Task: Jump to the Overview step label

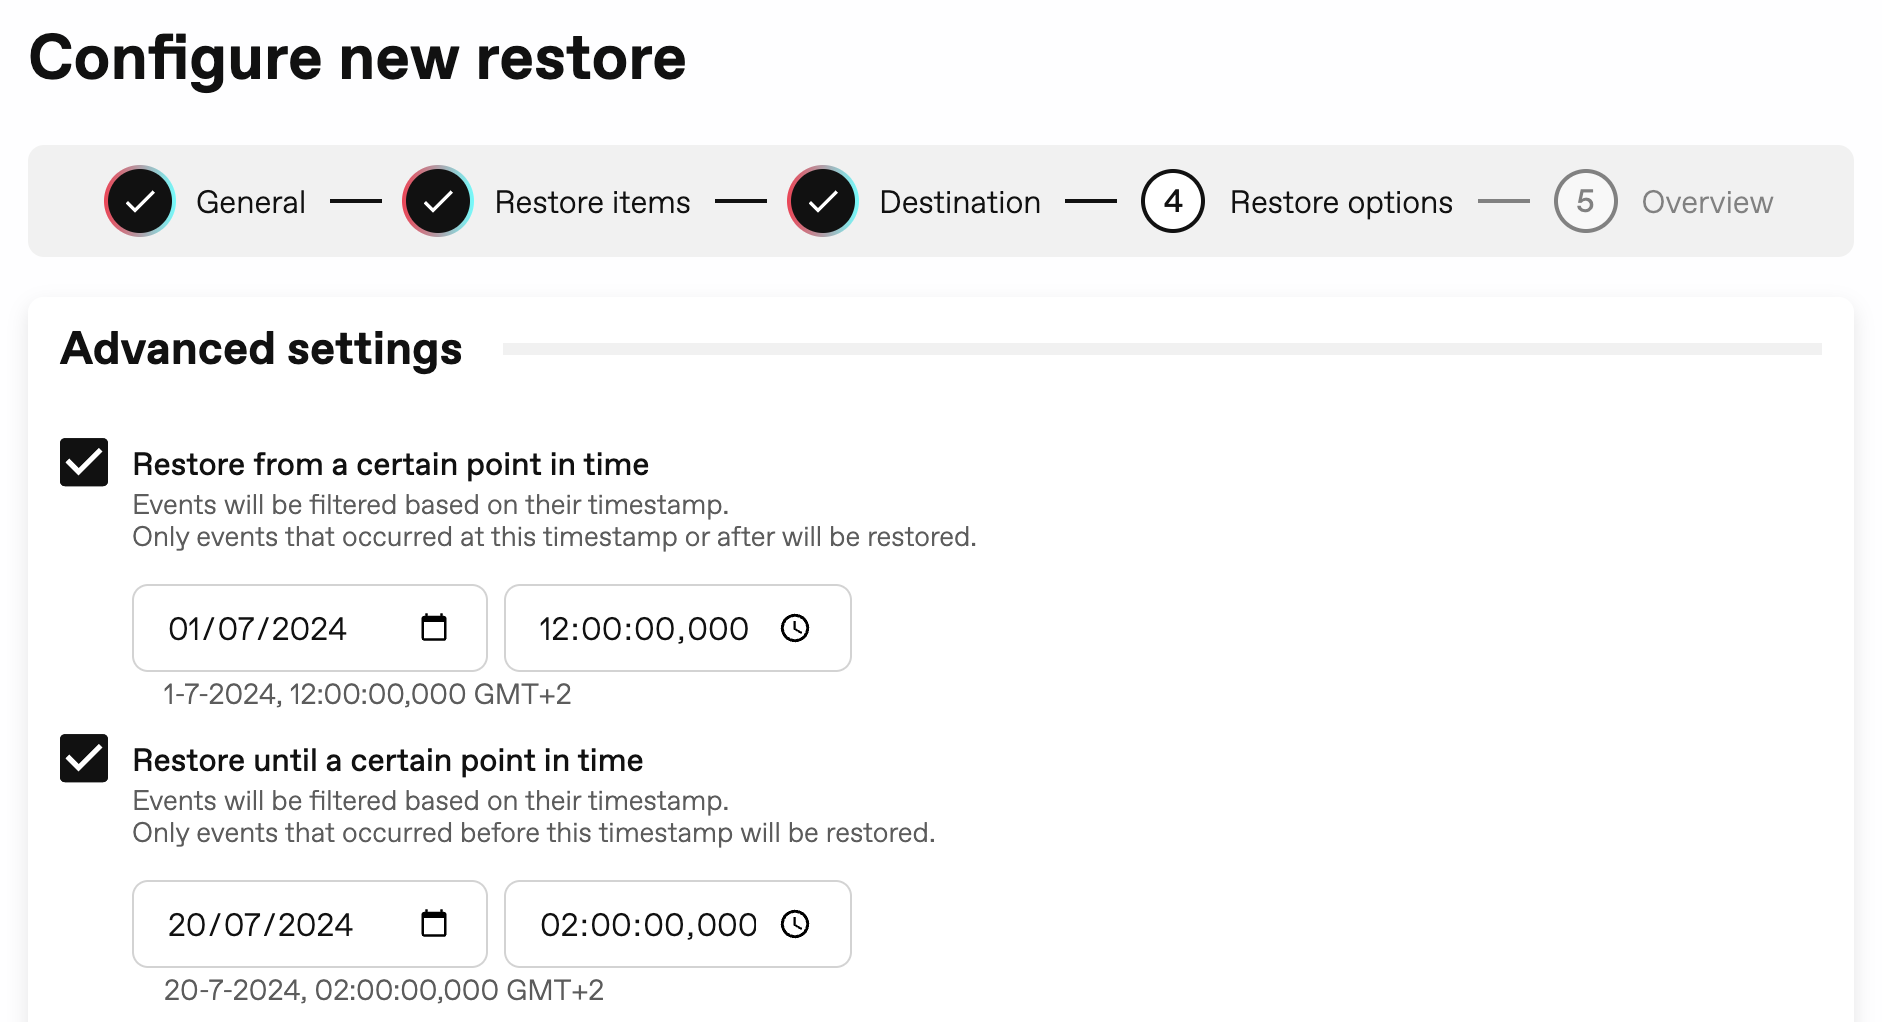Action: [x=1707, y=202]
